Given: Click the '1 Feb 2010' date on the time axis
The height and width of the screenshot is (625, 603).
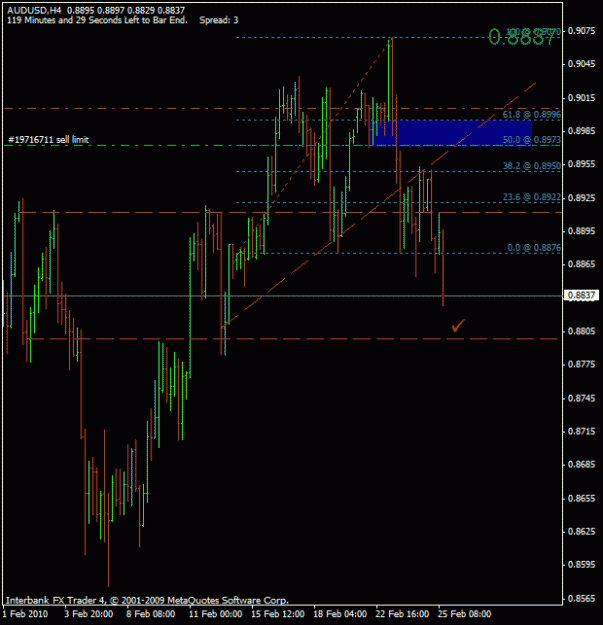Looking at the screenshot, I should (25, 613).
